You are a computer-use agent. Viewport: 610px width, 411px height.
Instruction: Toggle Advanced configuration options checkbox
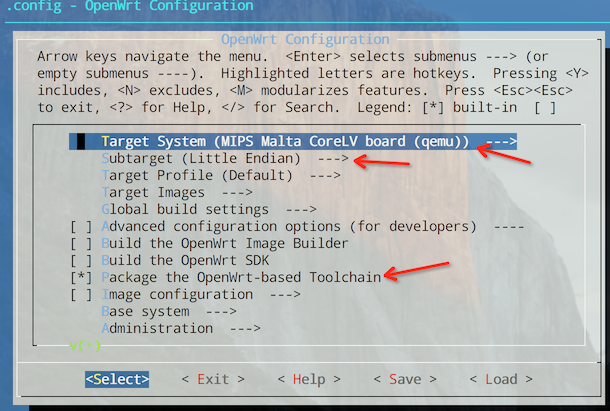point(80,226)
